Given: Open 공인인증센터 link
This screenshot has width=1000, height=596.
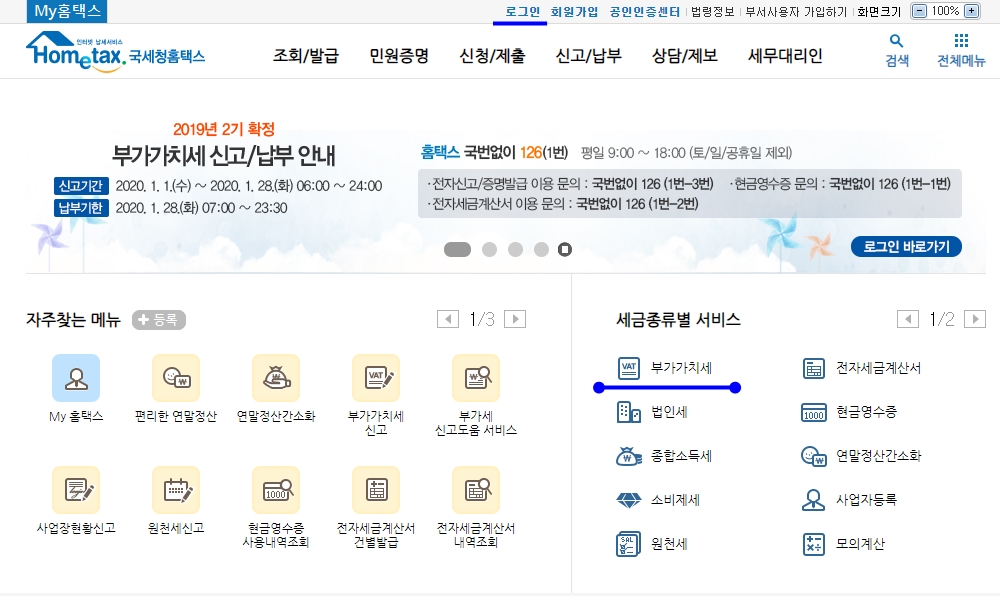Looking at the screenshot, I should (x=645, y=11).
